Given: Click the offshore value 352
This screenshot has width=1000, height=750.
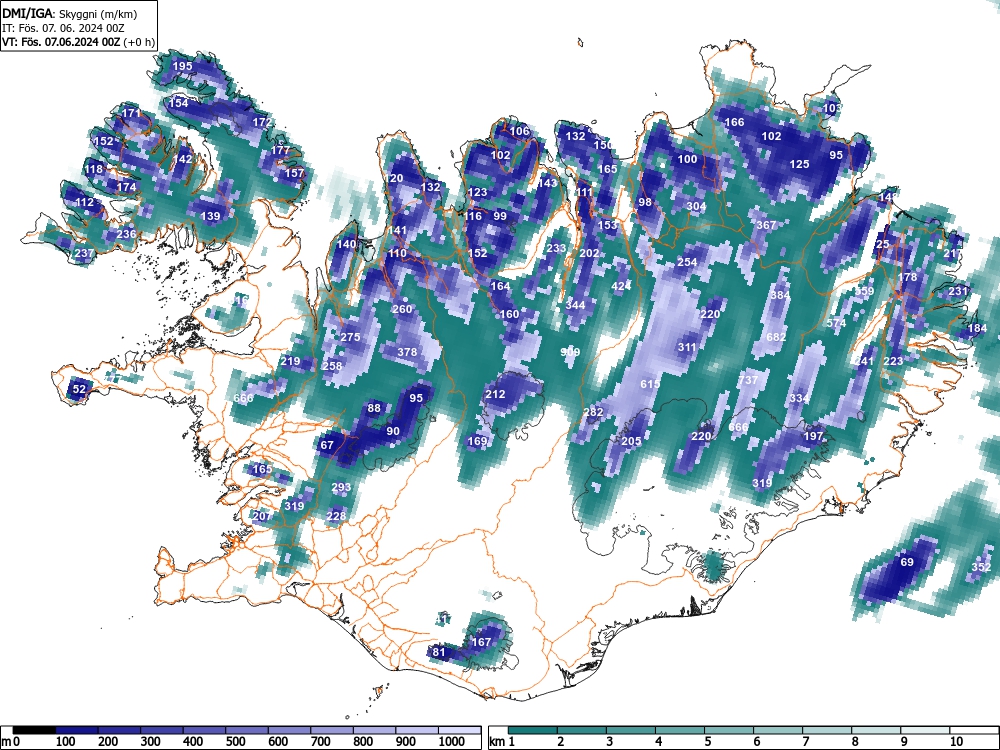Looking at the screenshot, I should click(982, 567).
